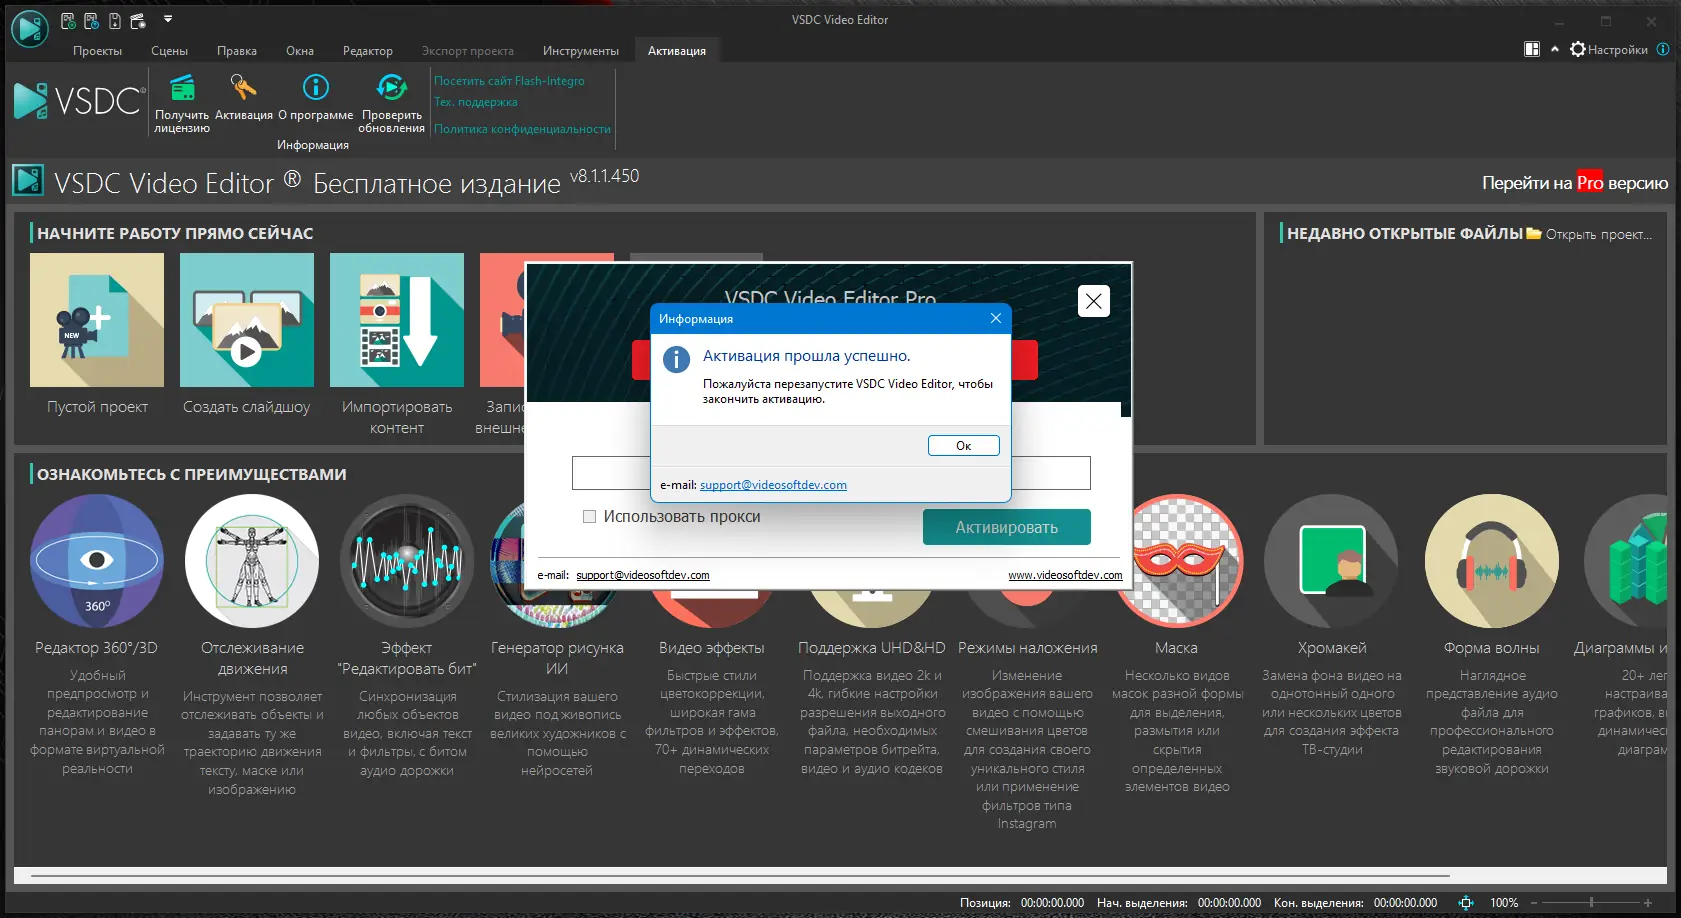Click the zoom out minus button
This screenshot has height=918, width=1681.
[x=1533, y=902]
